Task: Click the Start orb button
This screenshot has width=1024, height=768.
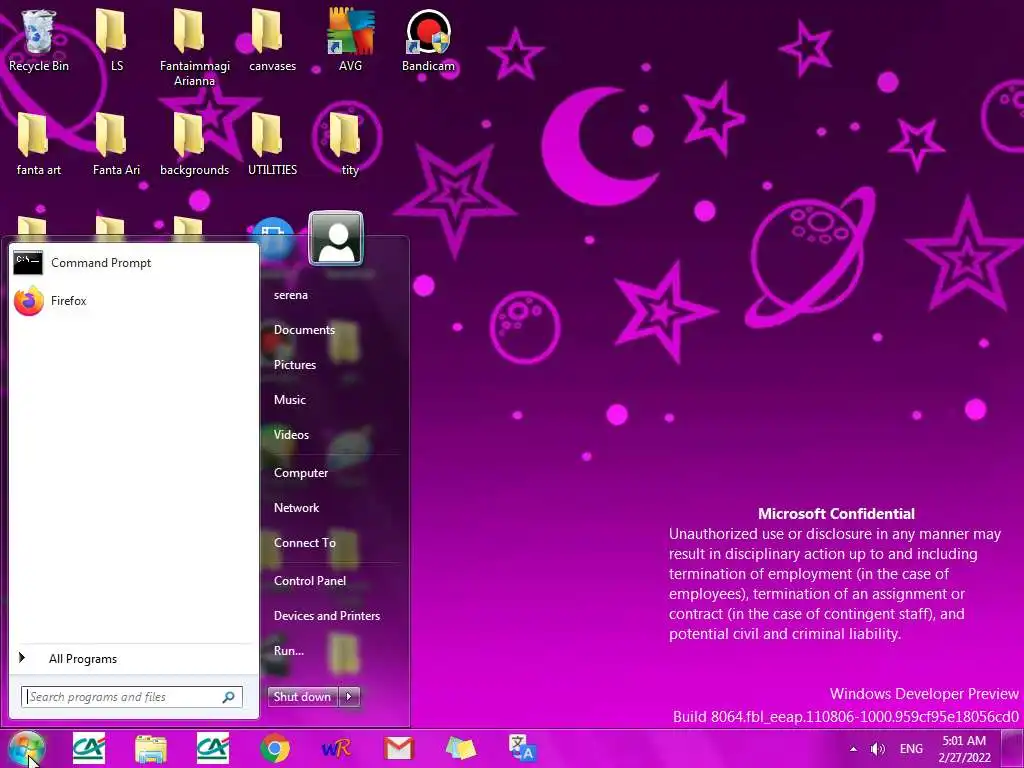Action: 27,749
